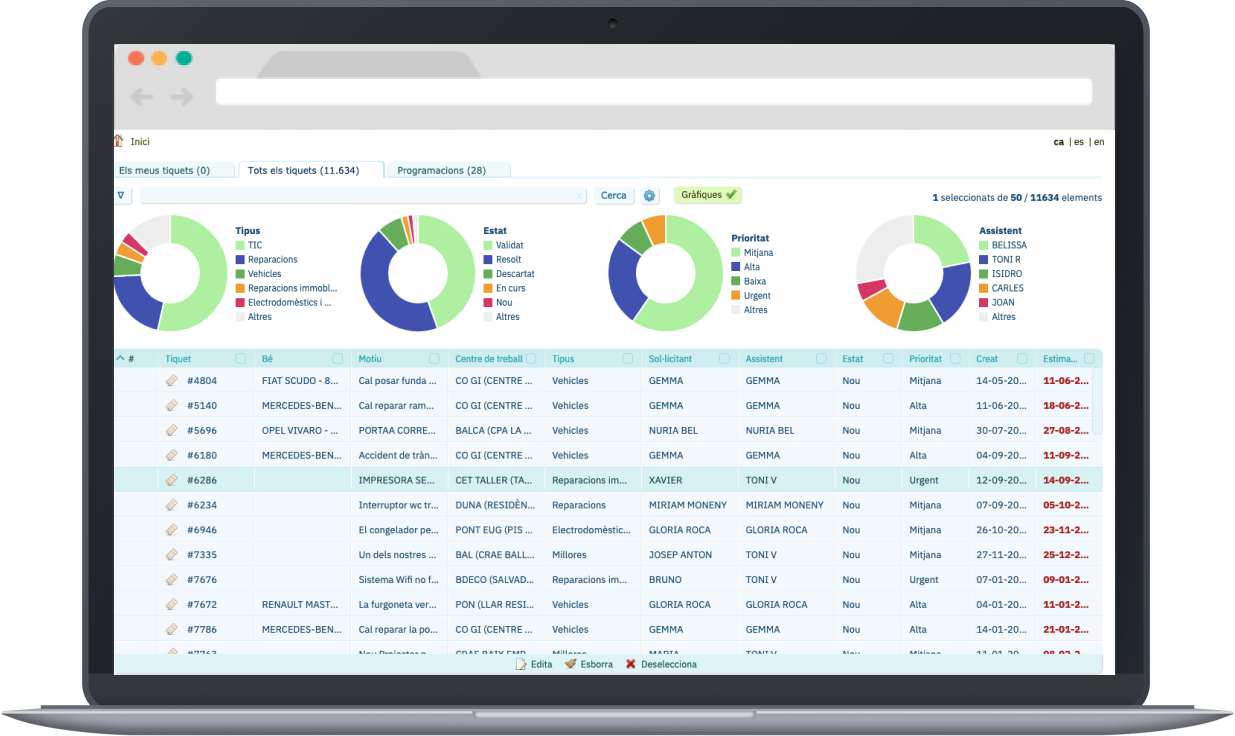Click the FIAT SCUDO - 8... cell
Image resolution: width=1235 pixels, height=736 pixels.
pyautogui.click(x=302, y=381)
